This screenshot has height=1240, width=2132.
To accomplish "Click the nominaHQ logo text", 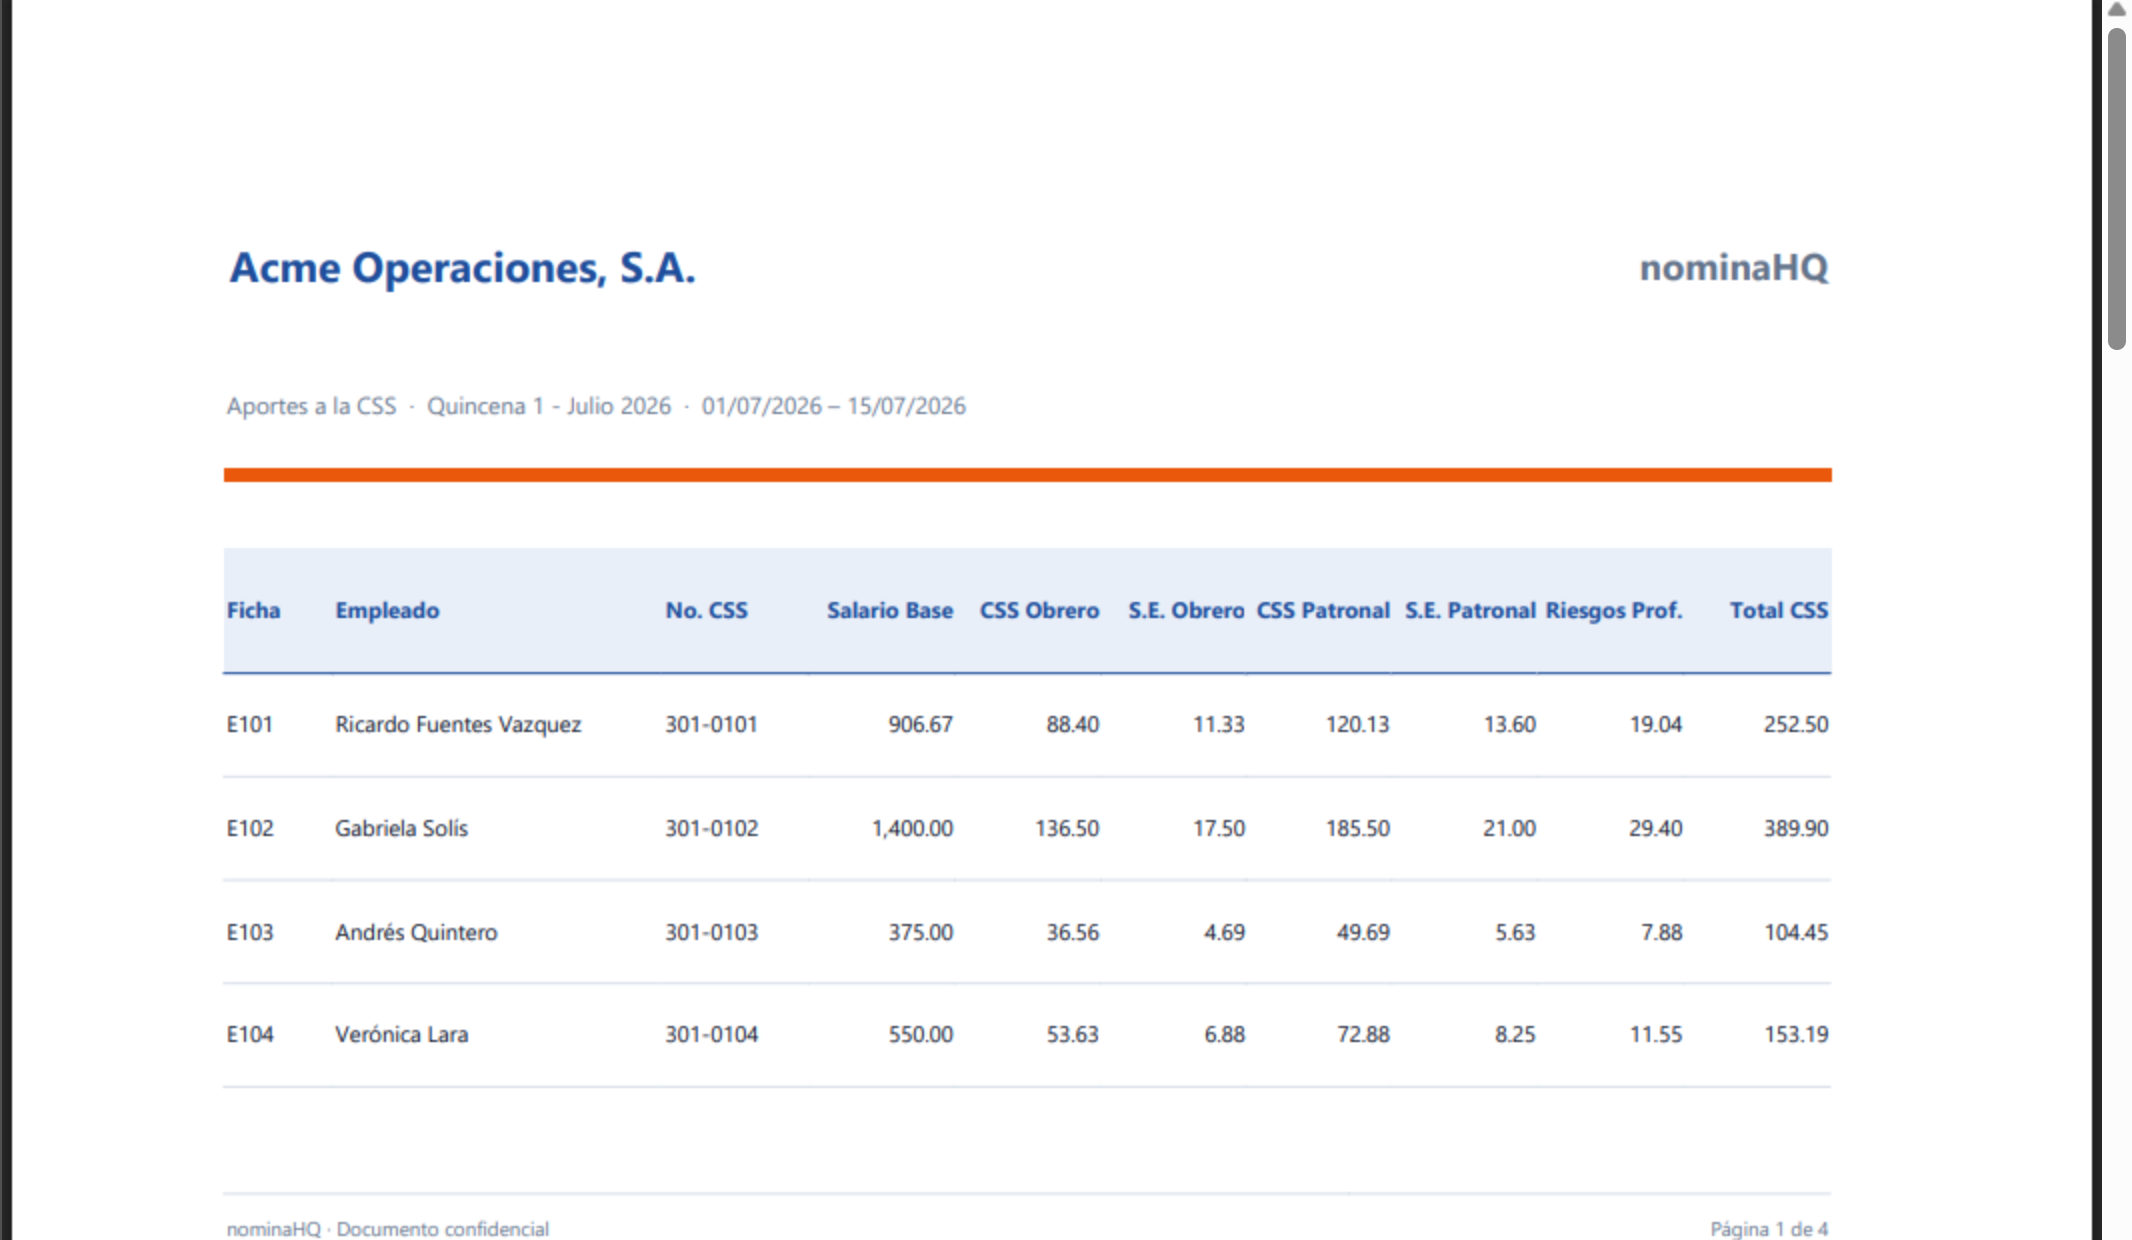I will [x=1734, y=268].
